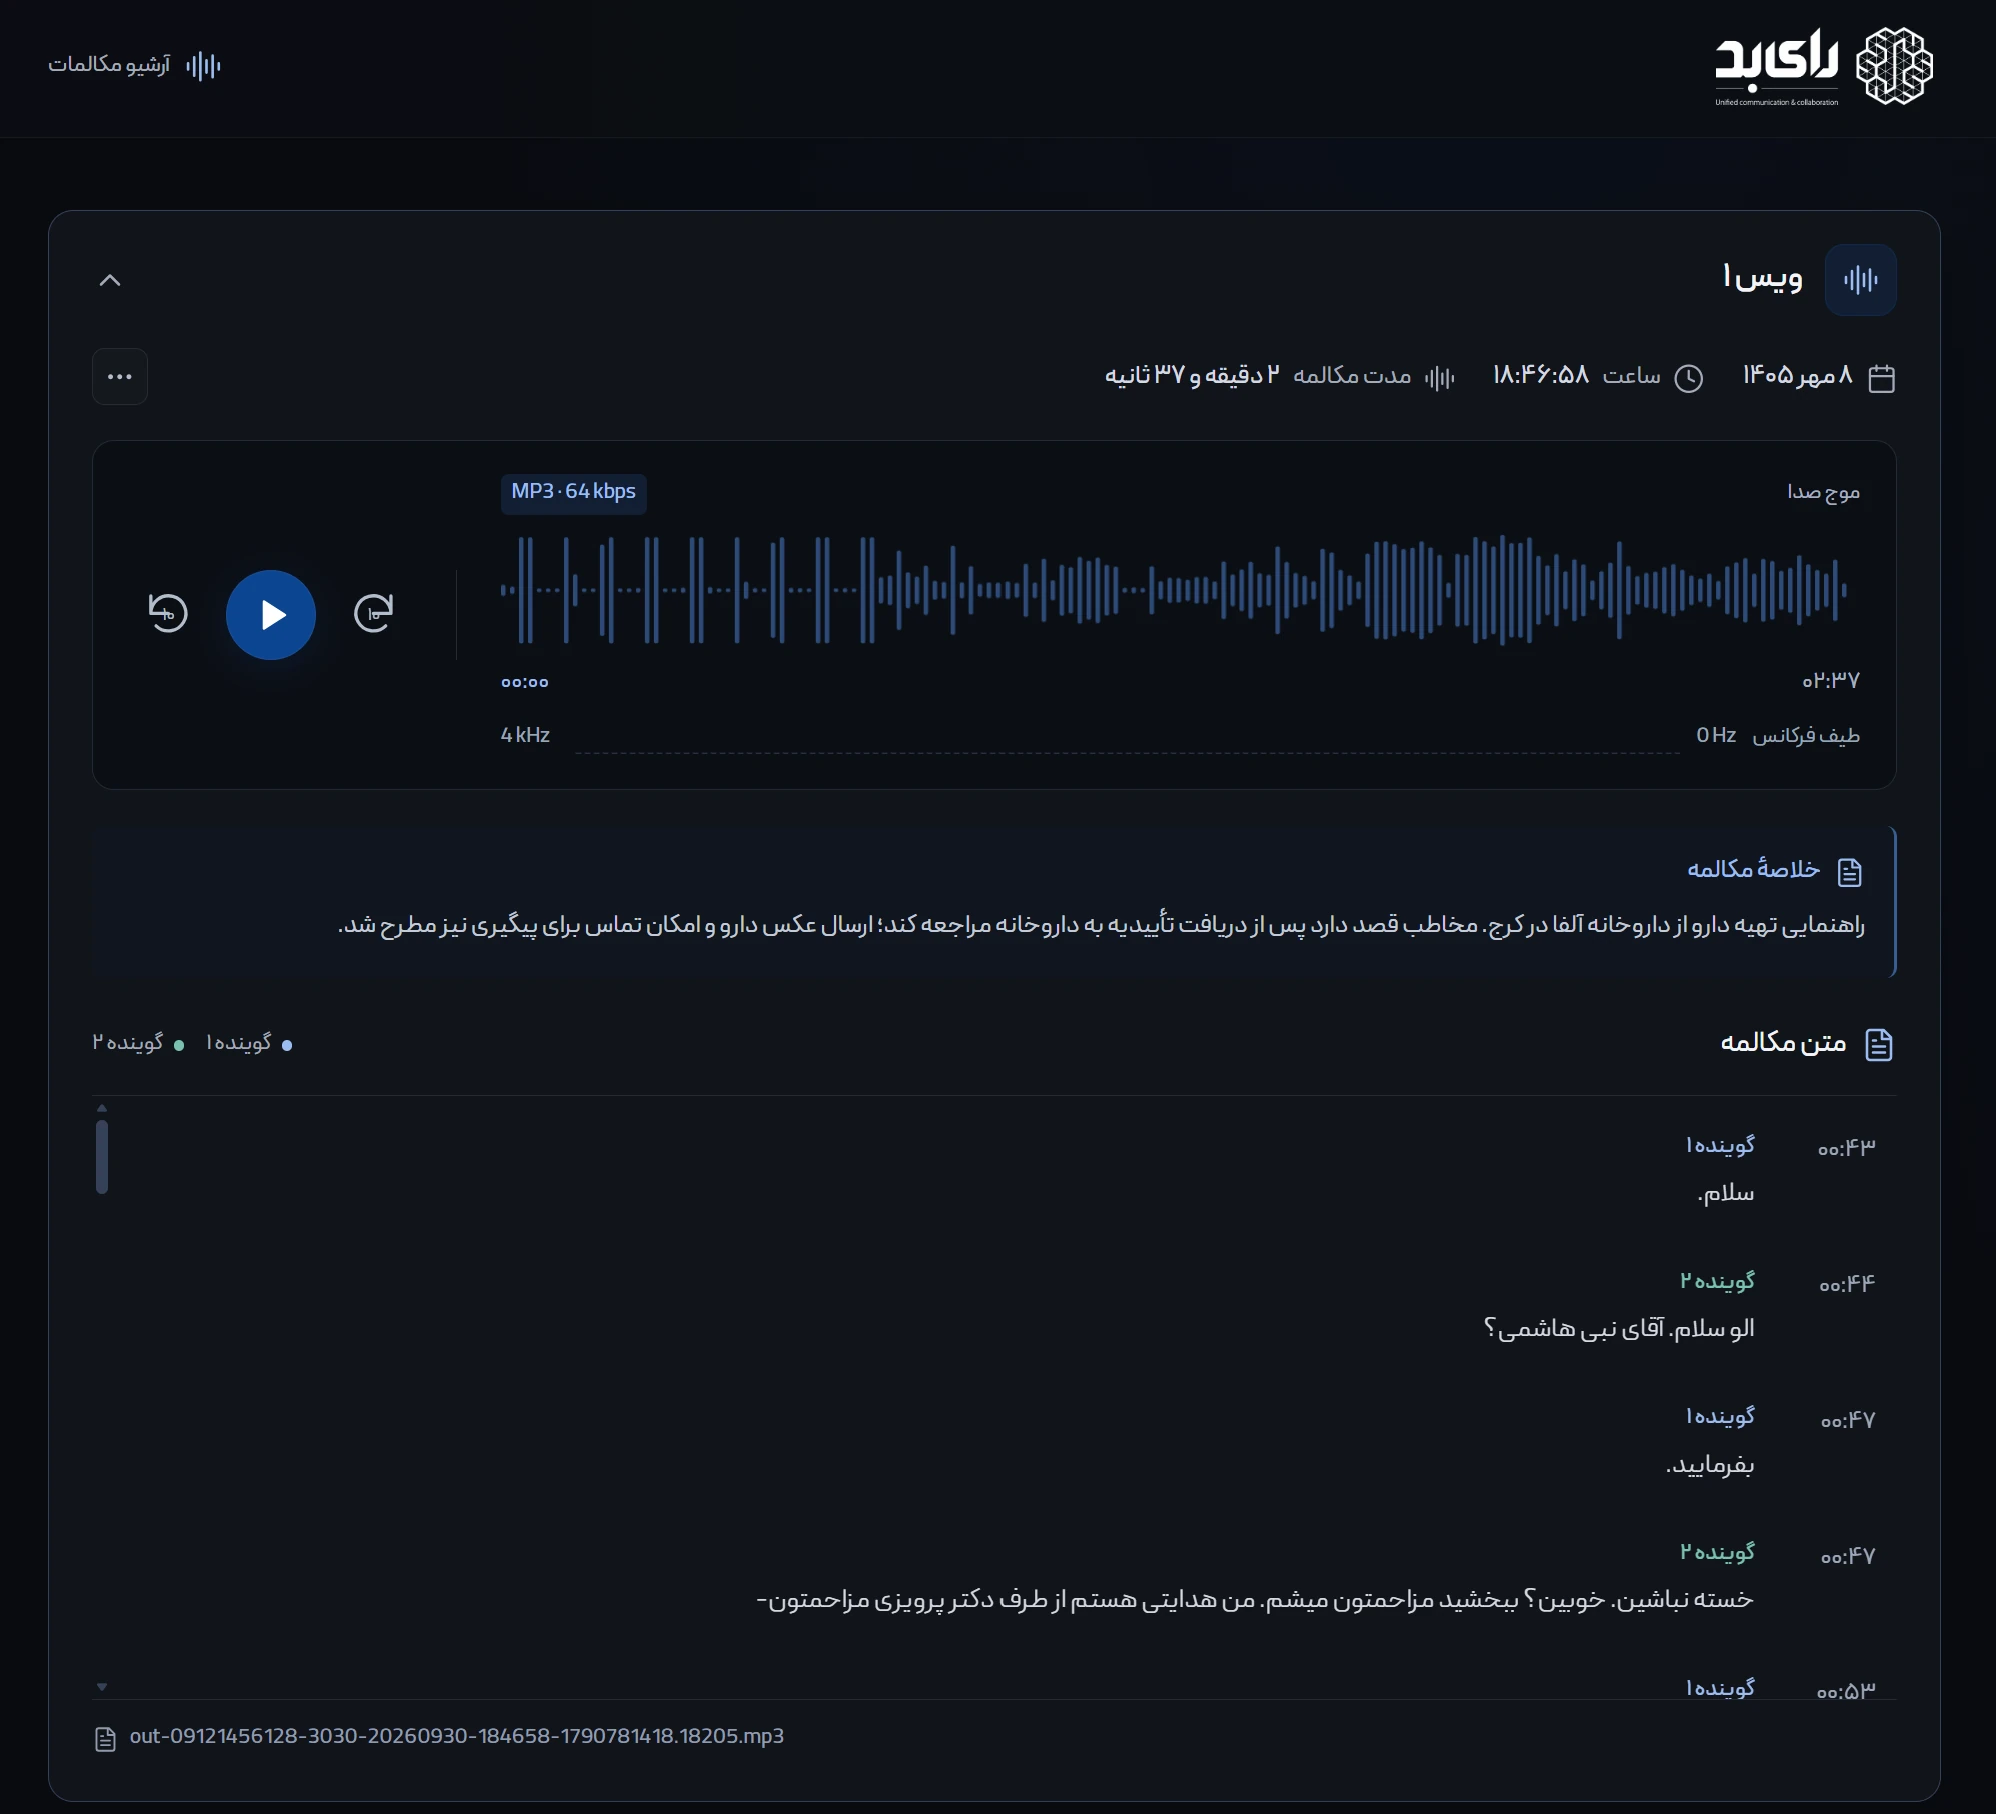Skip audio forward 10 seconds
This screenshot has height=1814, width=1996.
(x=374, y=613)
